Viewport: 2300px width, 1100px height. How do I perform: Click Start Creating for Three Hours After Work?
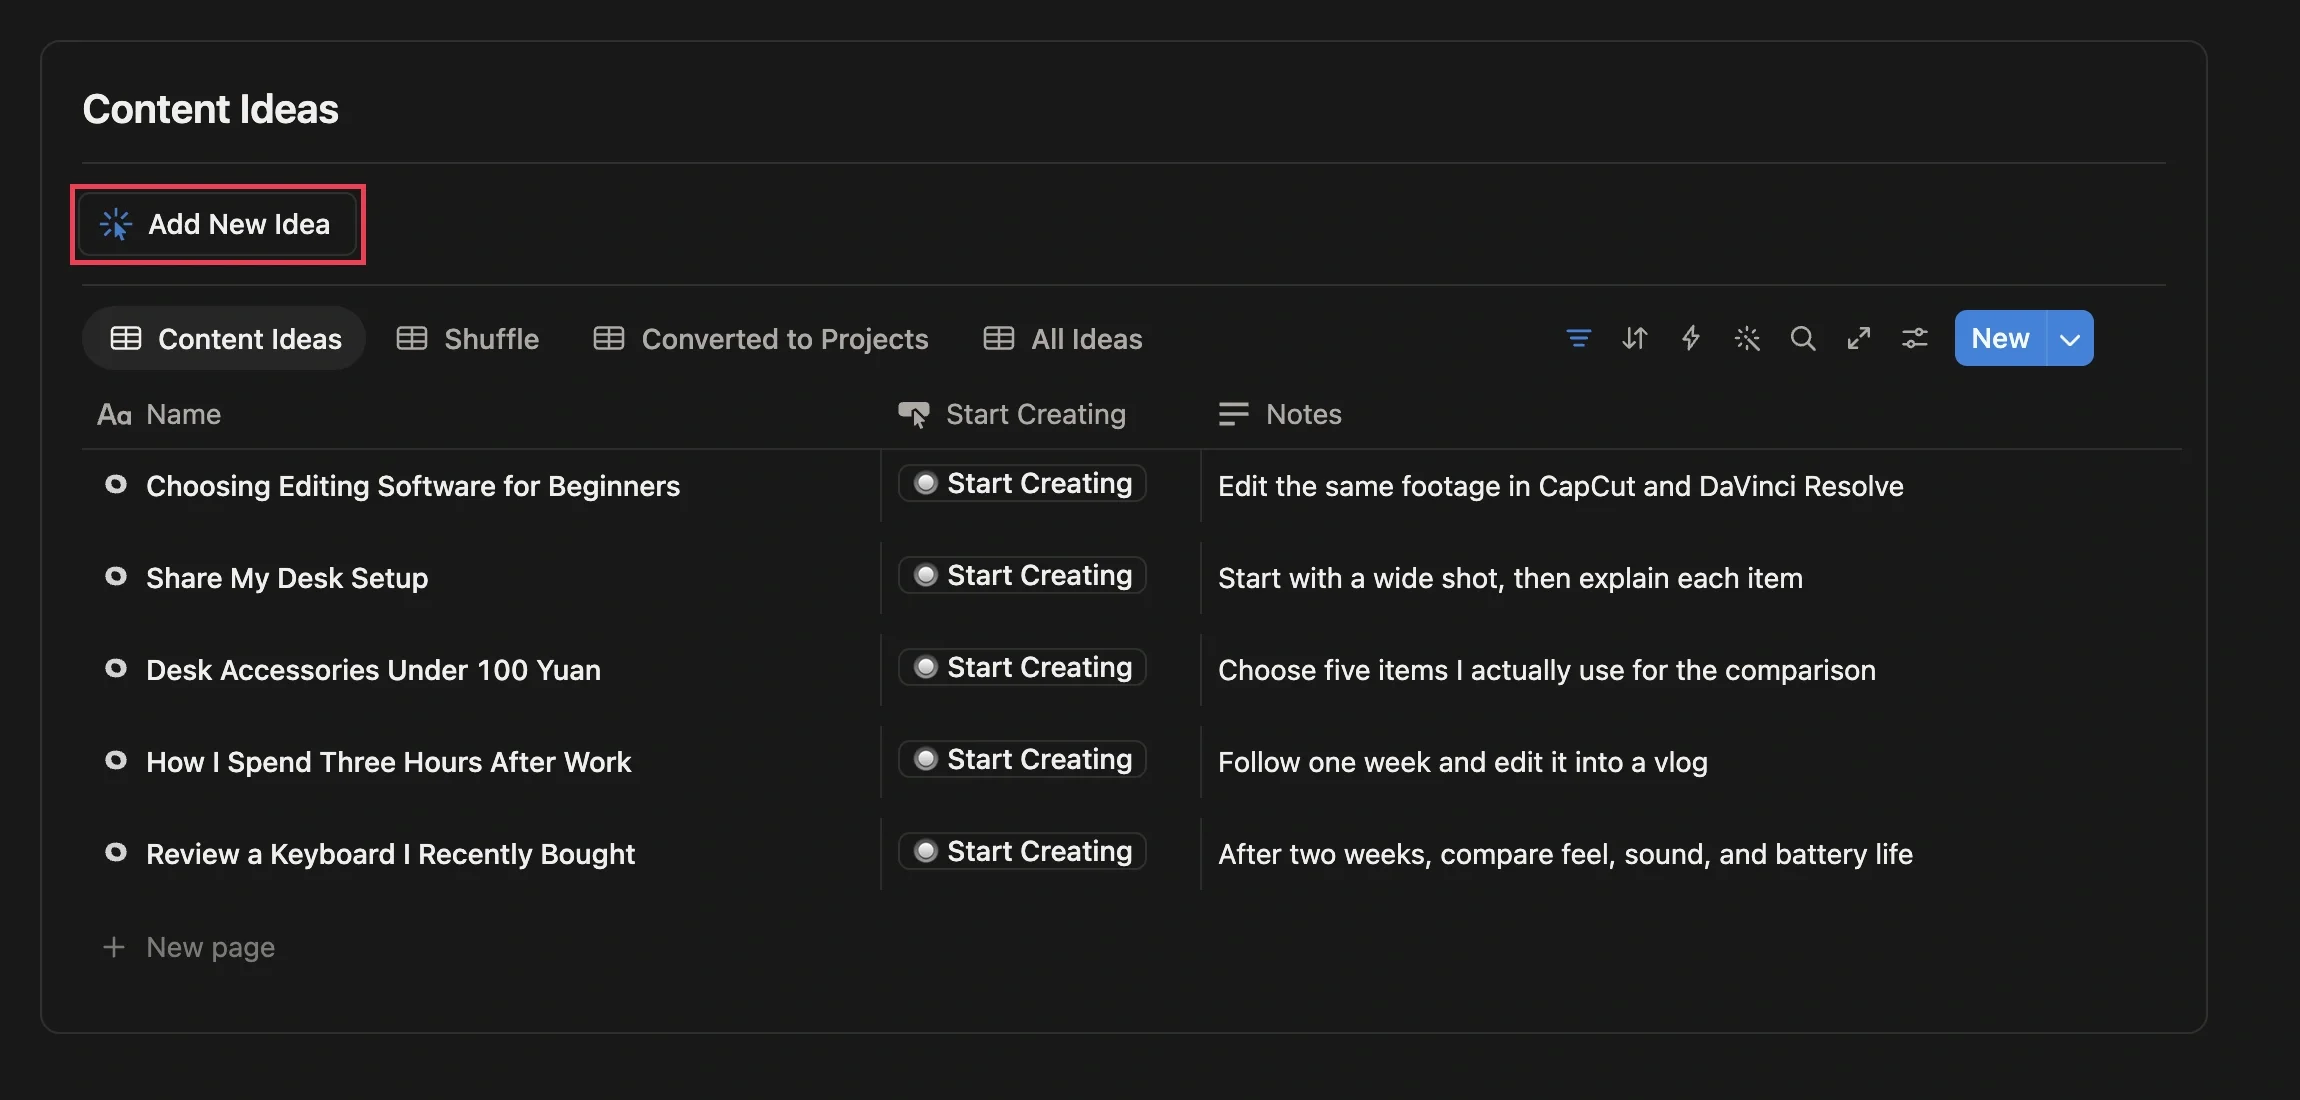(x=1022, y=760)
